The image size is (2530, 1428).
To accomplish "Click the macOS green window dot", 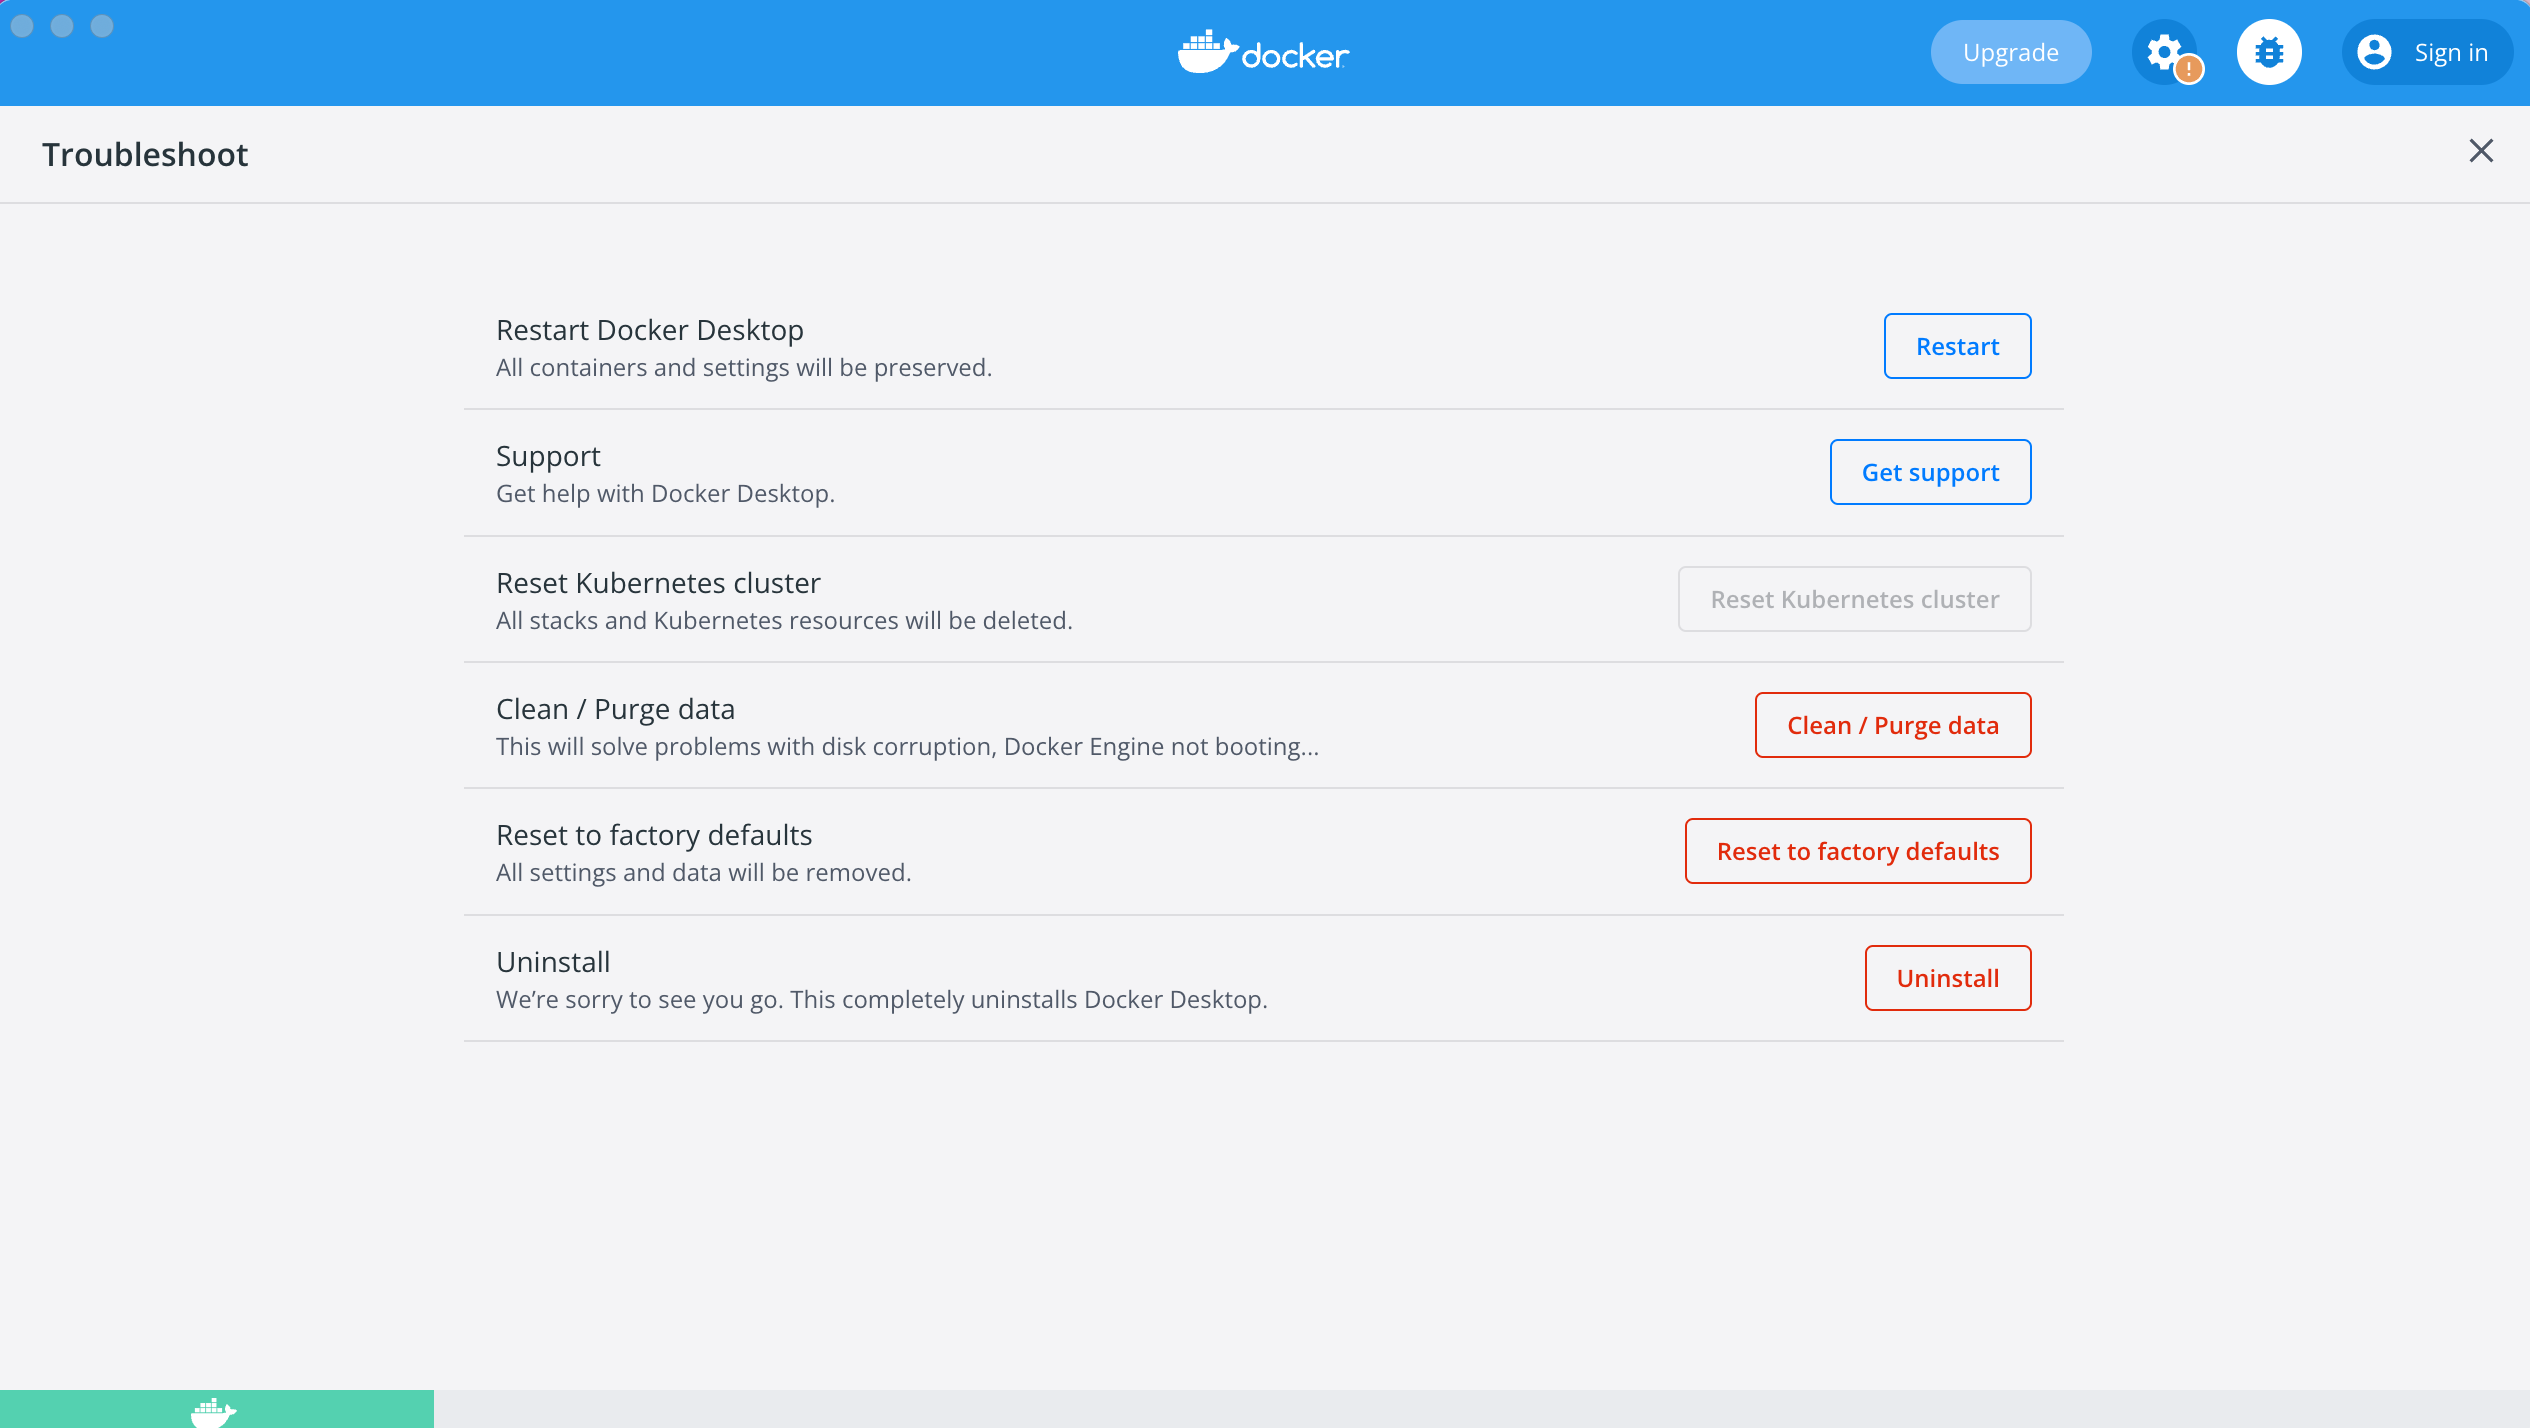I will (102, 26).
